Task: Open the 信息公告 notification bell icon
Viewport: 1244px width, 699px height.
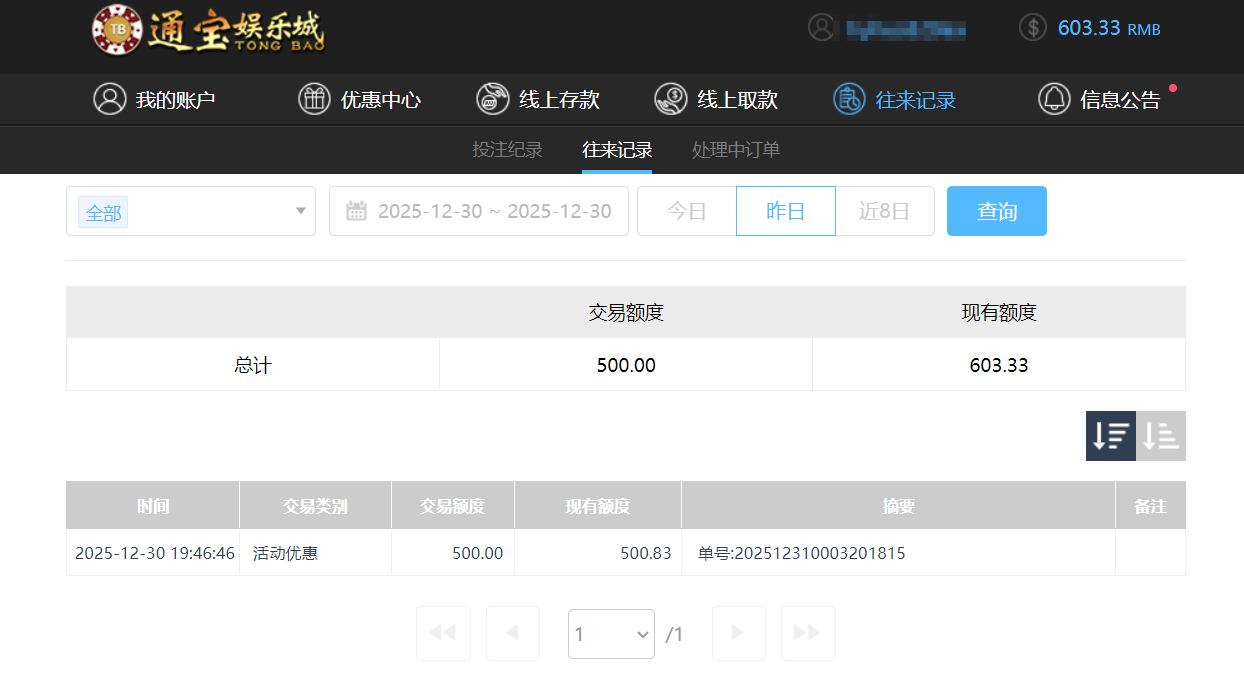Action: (1054, 99)
